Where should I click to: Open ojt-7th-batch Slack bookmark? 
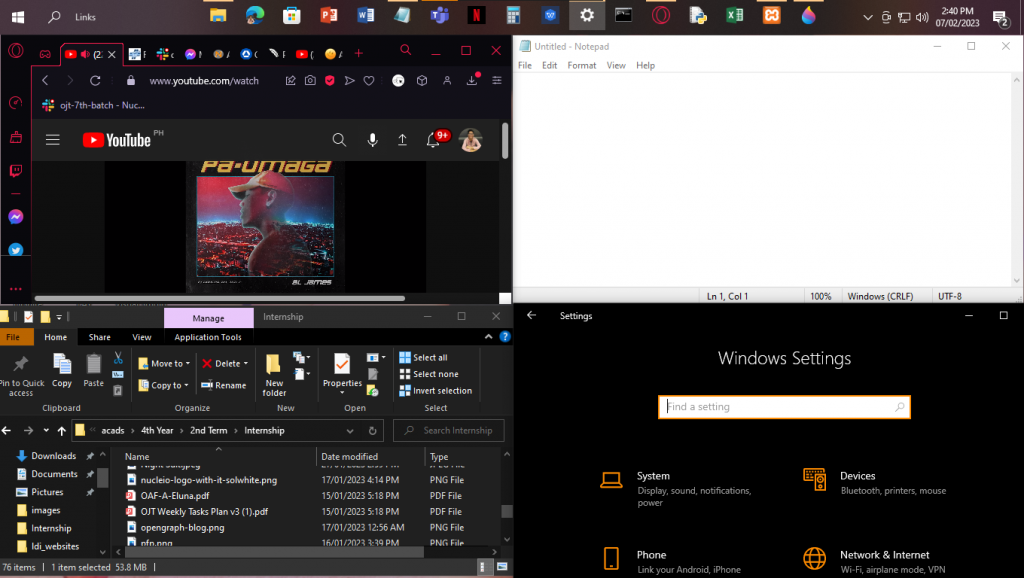(x=93, y=105)
